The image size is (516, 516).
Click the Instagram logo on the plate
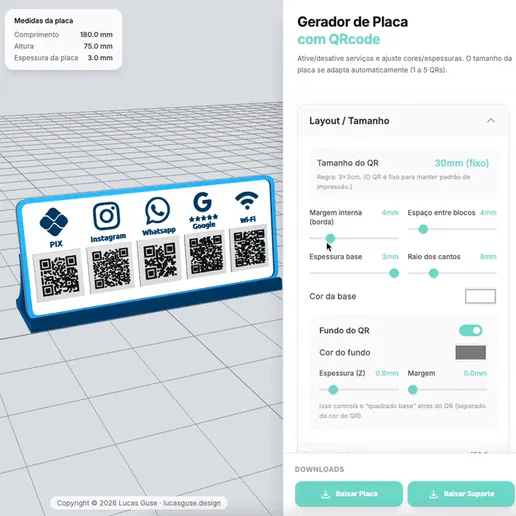click(106, 216)
